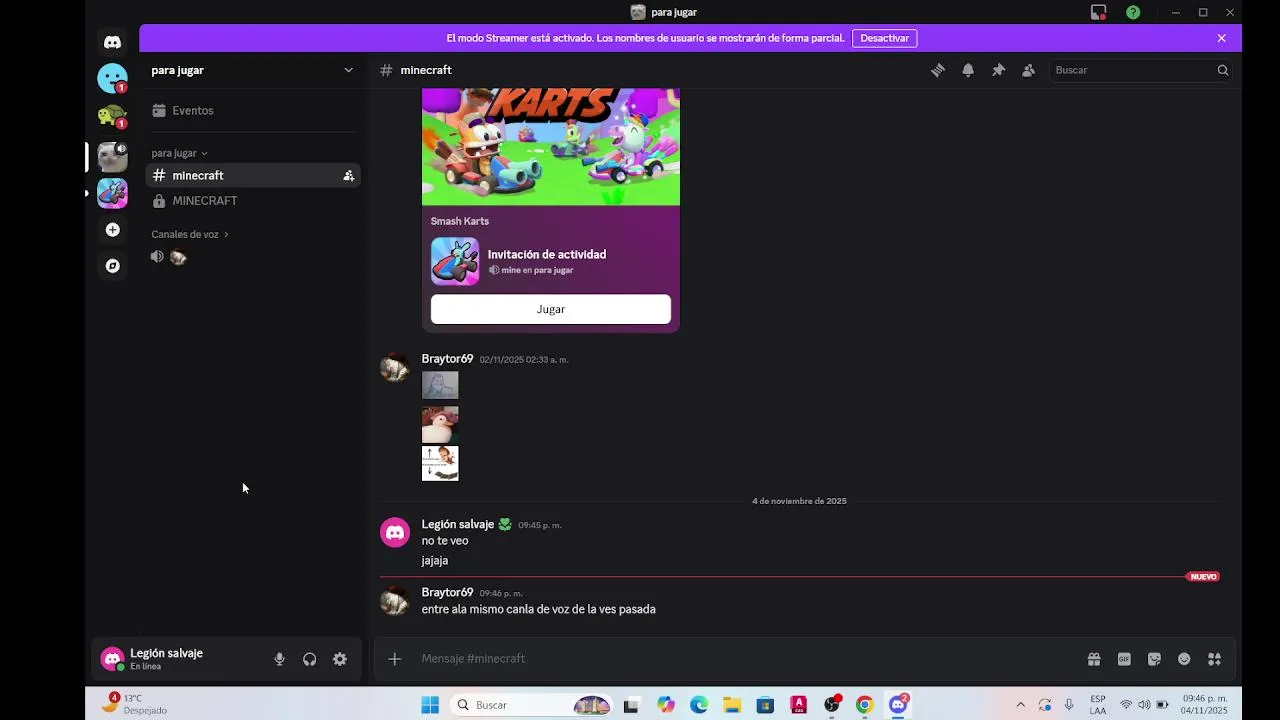Click Legión salvaje username in chat
The height and width of the screenshot is (720, 1280).
pyautogui.click(x=458, y=524)
